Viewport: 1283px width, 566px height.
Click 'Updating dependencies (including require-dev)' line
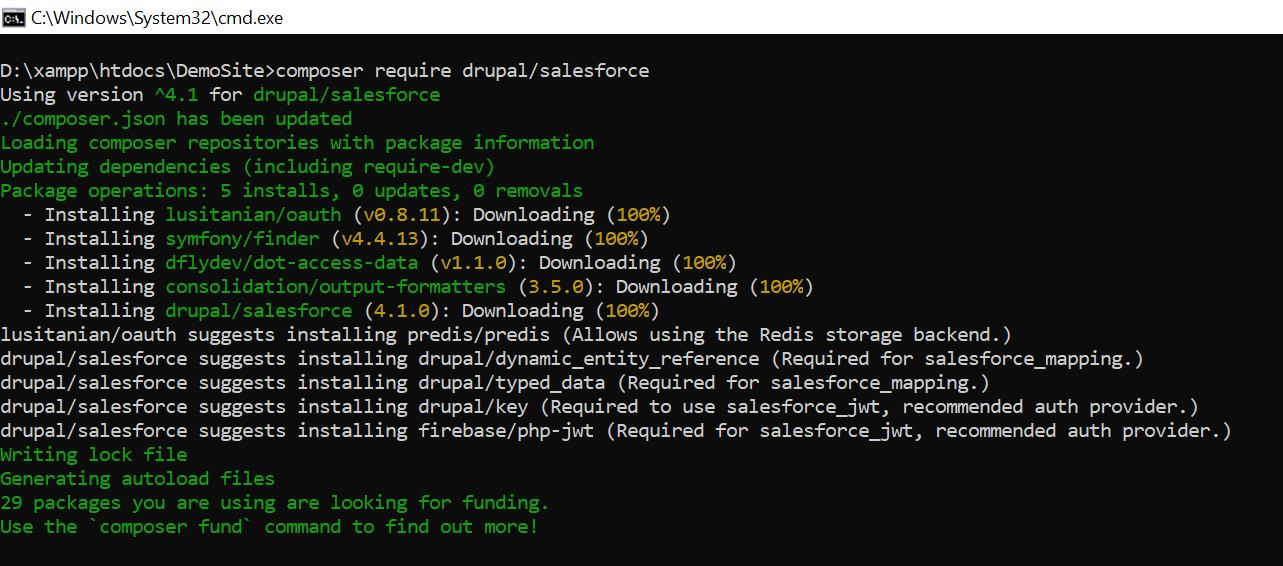247,167
